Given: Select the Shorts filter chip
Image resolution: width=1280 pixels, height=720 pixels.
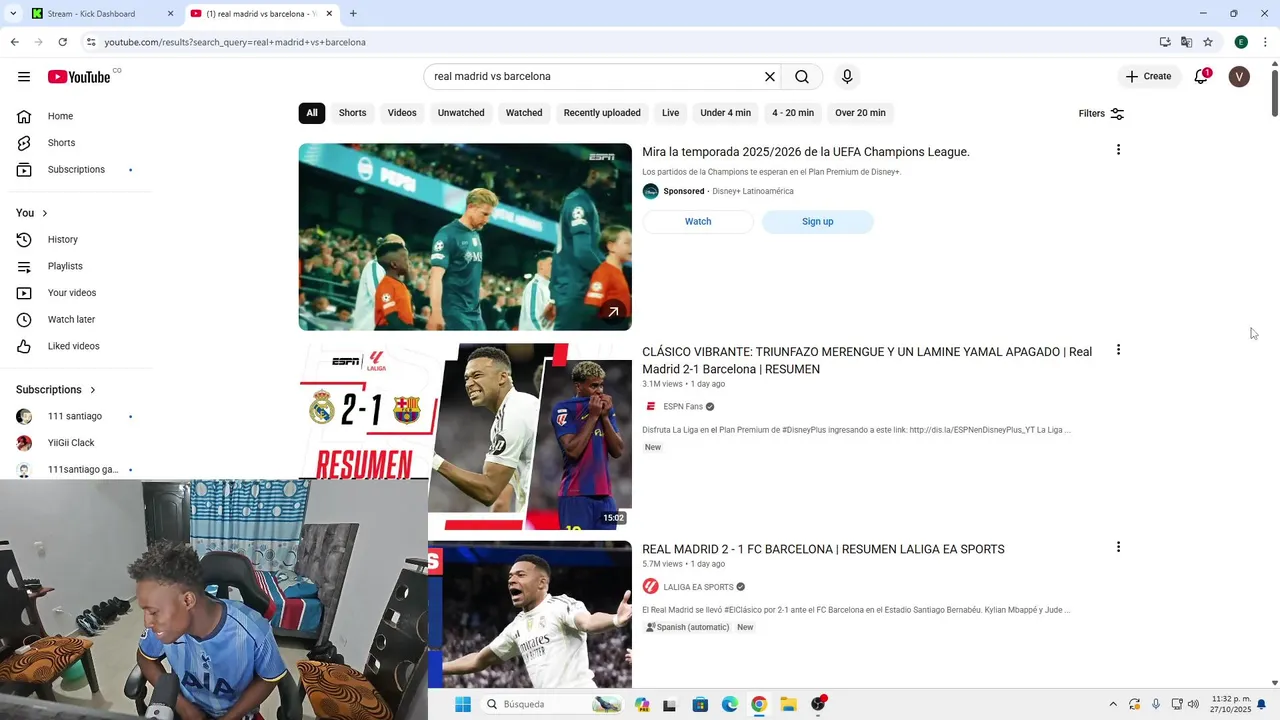Looking at the screenshot, I should point(352,113).
